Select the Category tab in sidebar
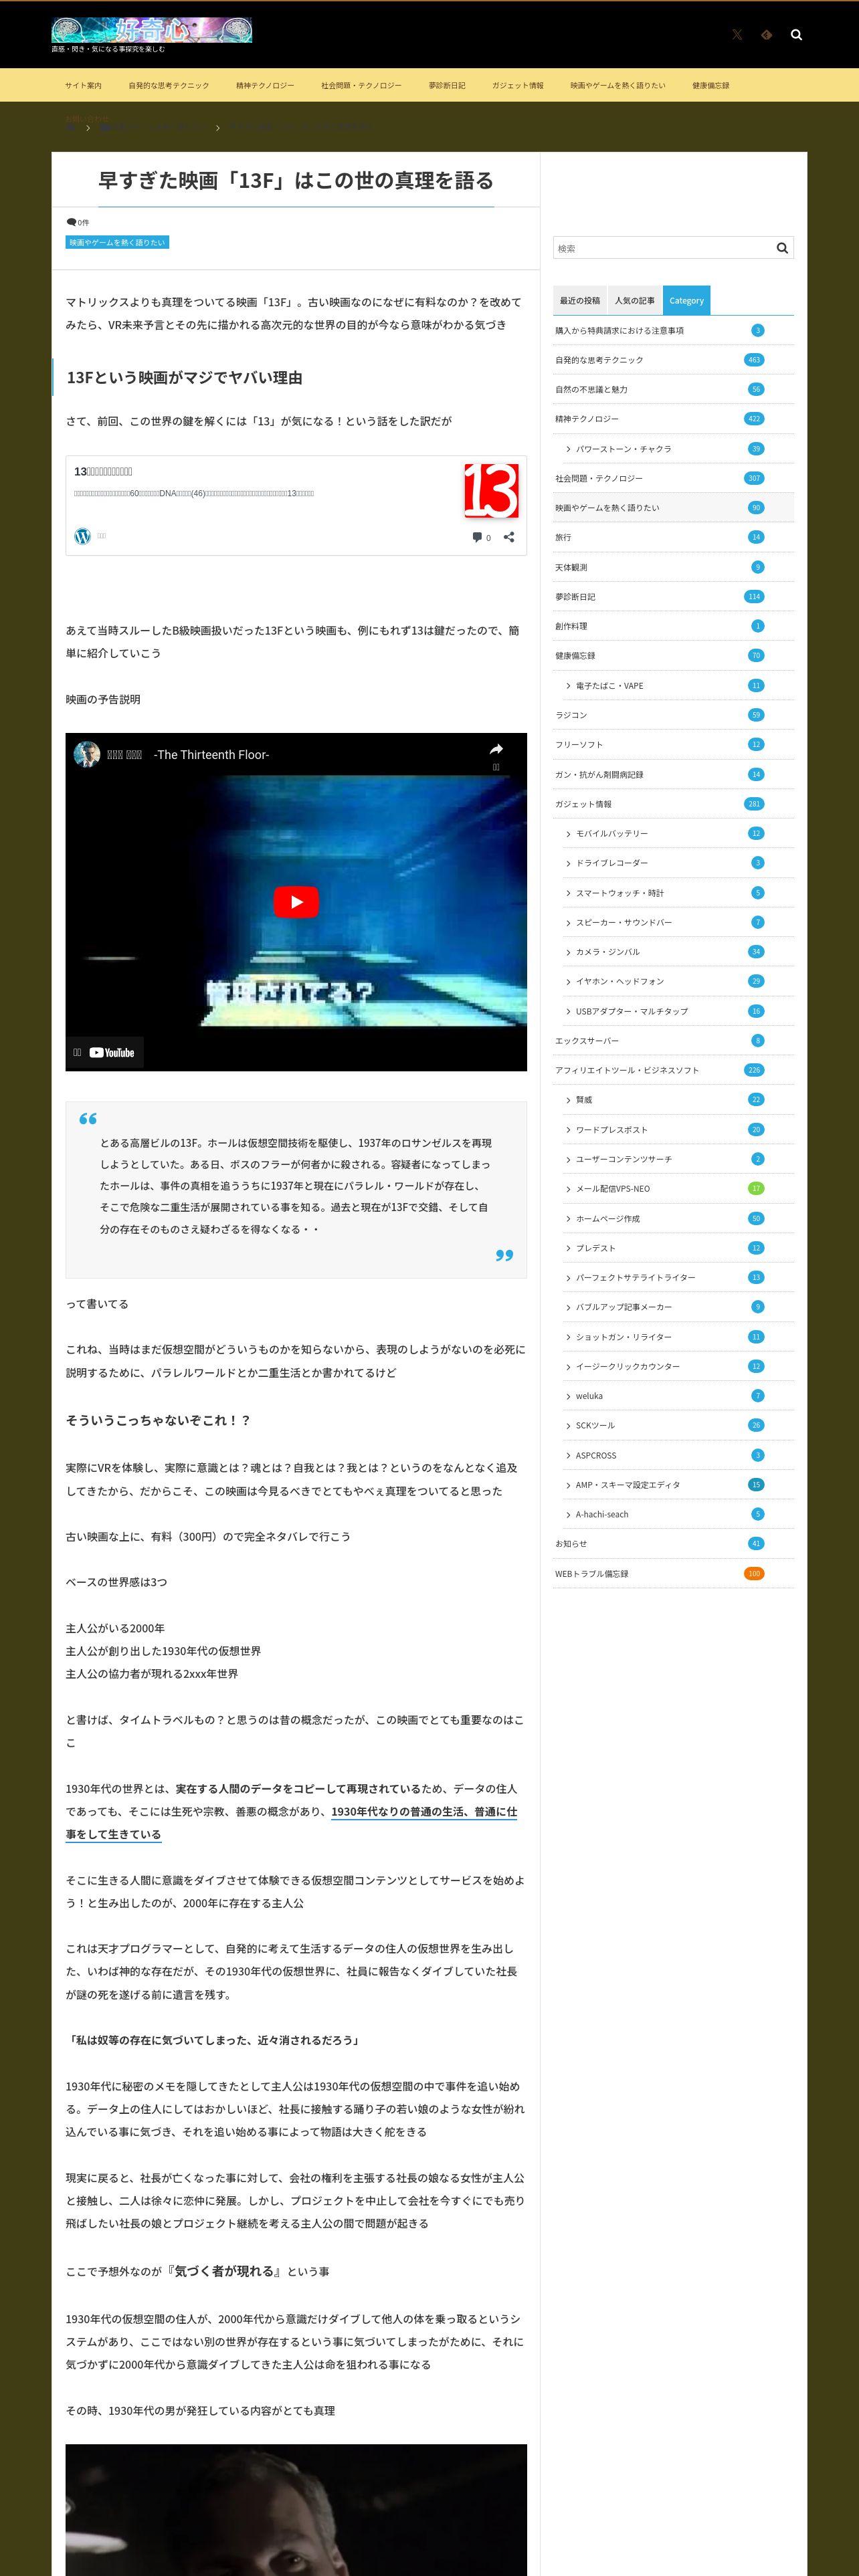The width and height of the screenshot is (859, 2576). (686, 300)
